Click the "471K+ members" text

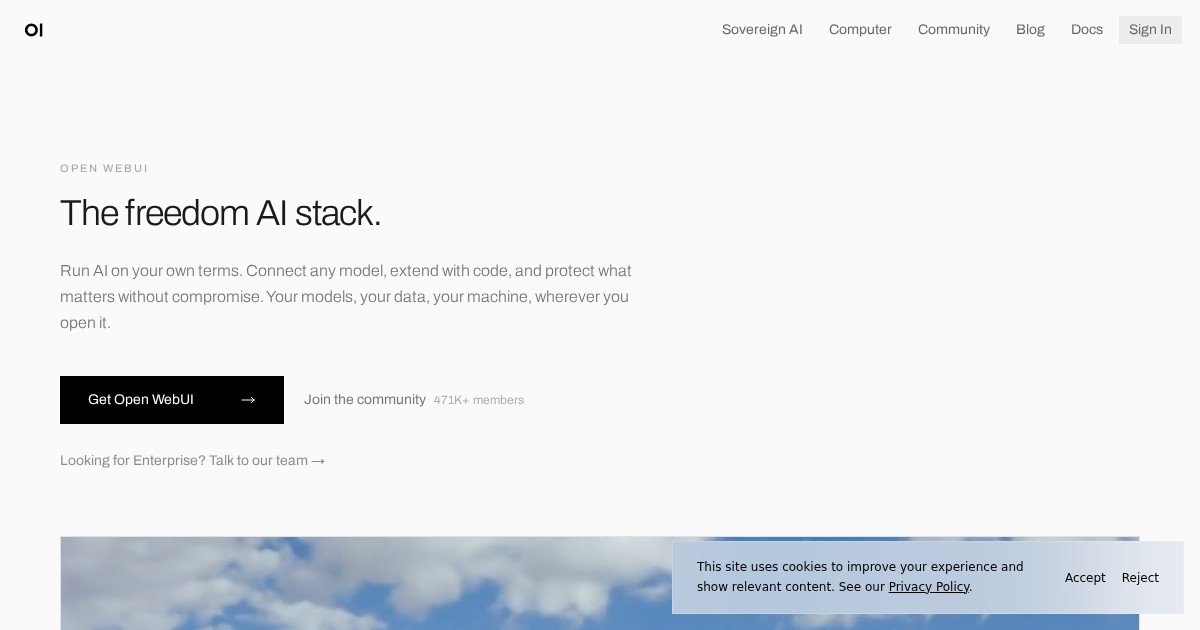[479, 400]
